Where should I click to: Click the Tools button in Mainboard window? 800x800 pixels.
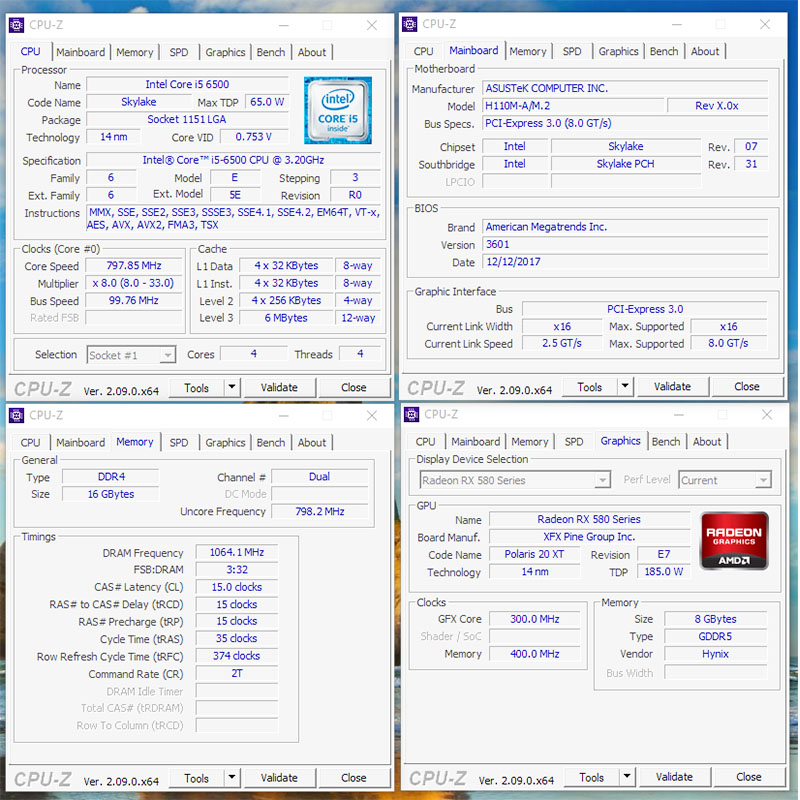click(x=590, y=387)
